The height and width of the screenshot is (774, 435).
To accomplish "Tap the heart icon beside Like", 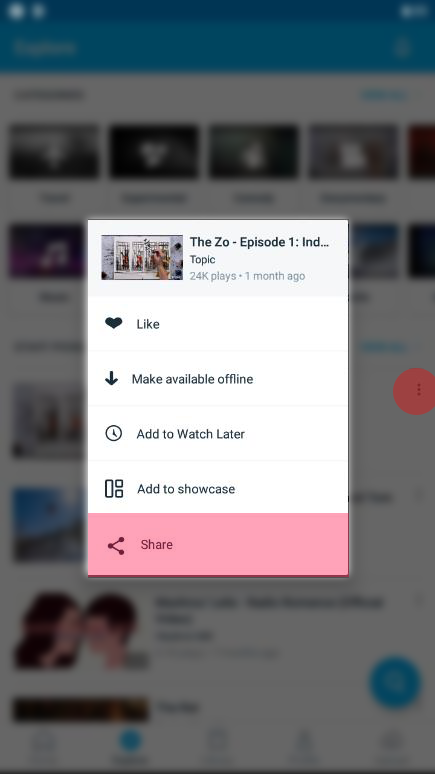I will pos(114,324).
